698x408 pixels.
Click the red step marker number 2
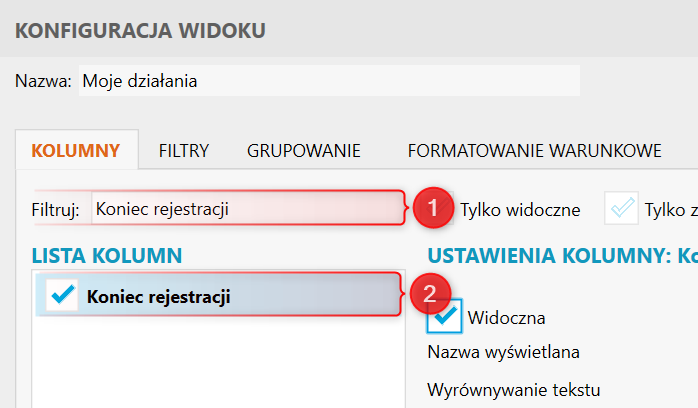(429, 294)
